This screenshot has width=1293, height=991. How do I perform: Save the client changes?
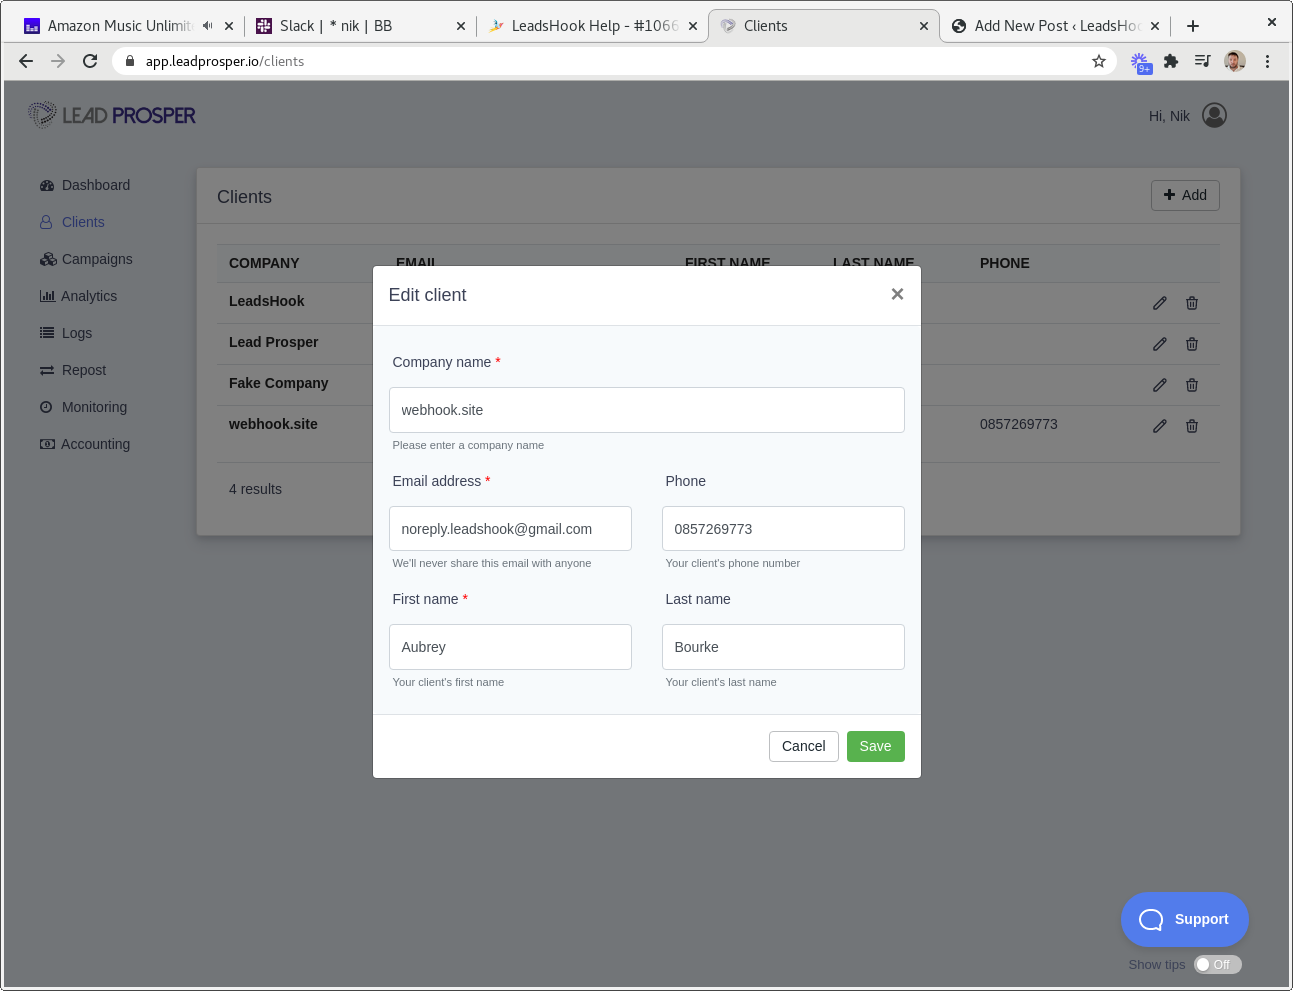[x=875, y=746]
